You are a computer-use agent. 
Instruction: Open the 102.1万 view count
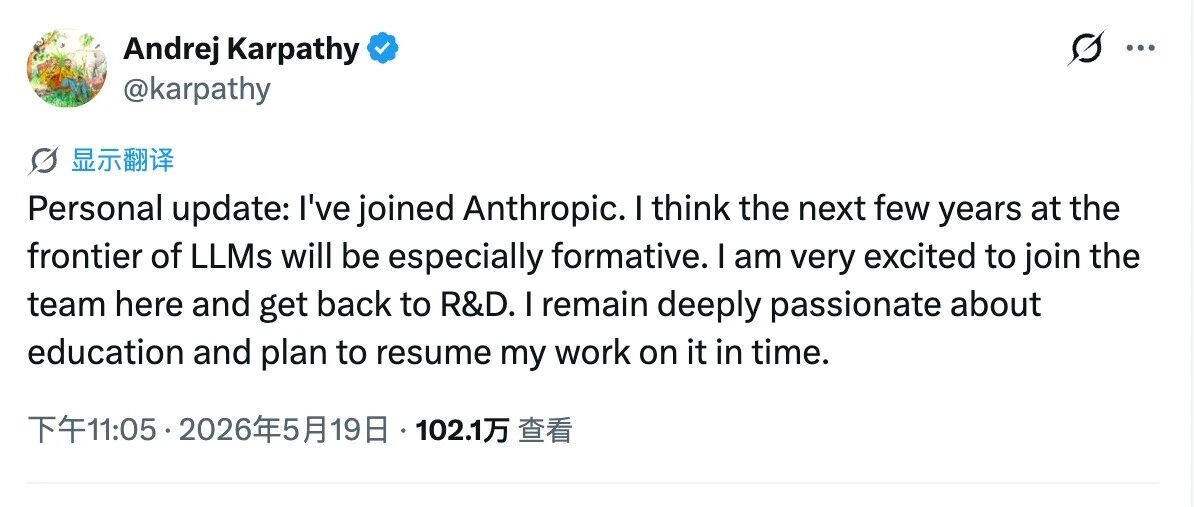click(x=463, y=431)
